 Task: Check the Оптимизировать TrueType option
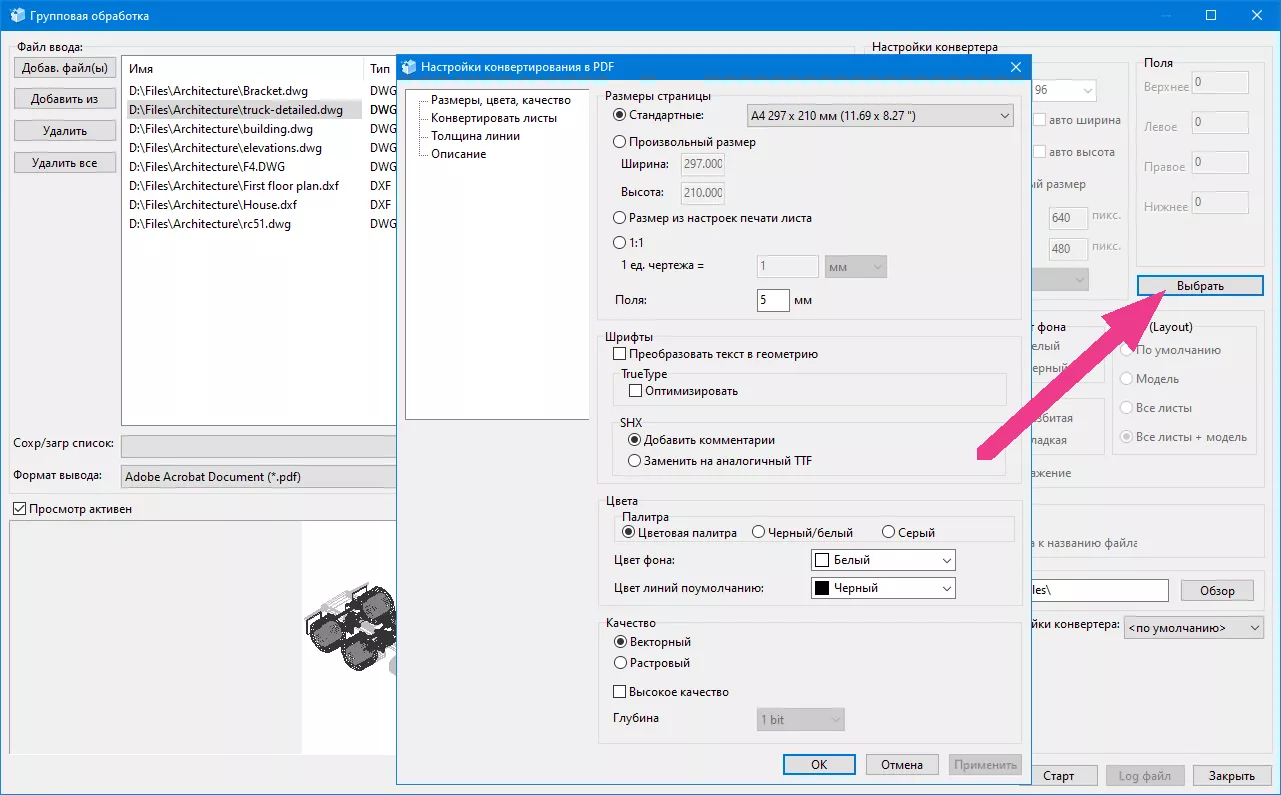point(635,391)
